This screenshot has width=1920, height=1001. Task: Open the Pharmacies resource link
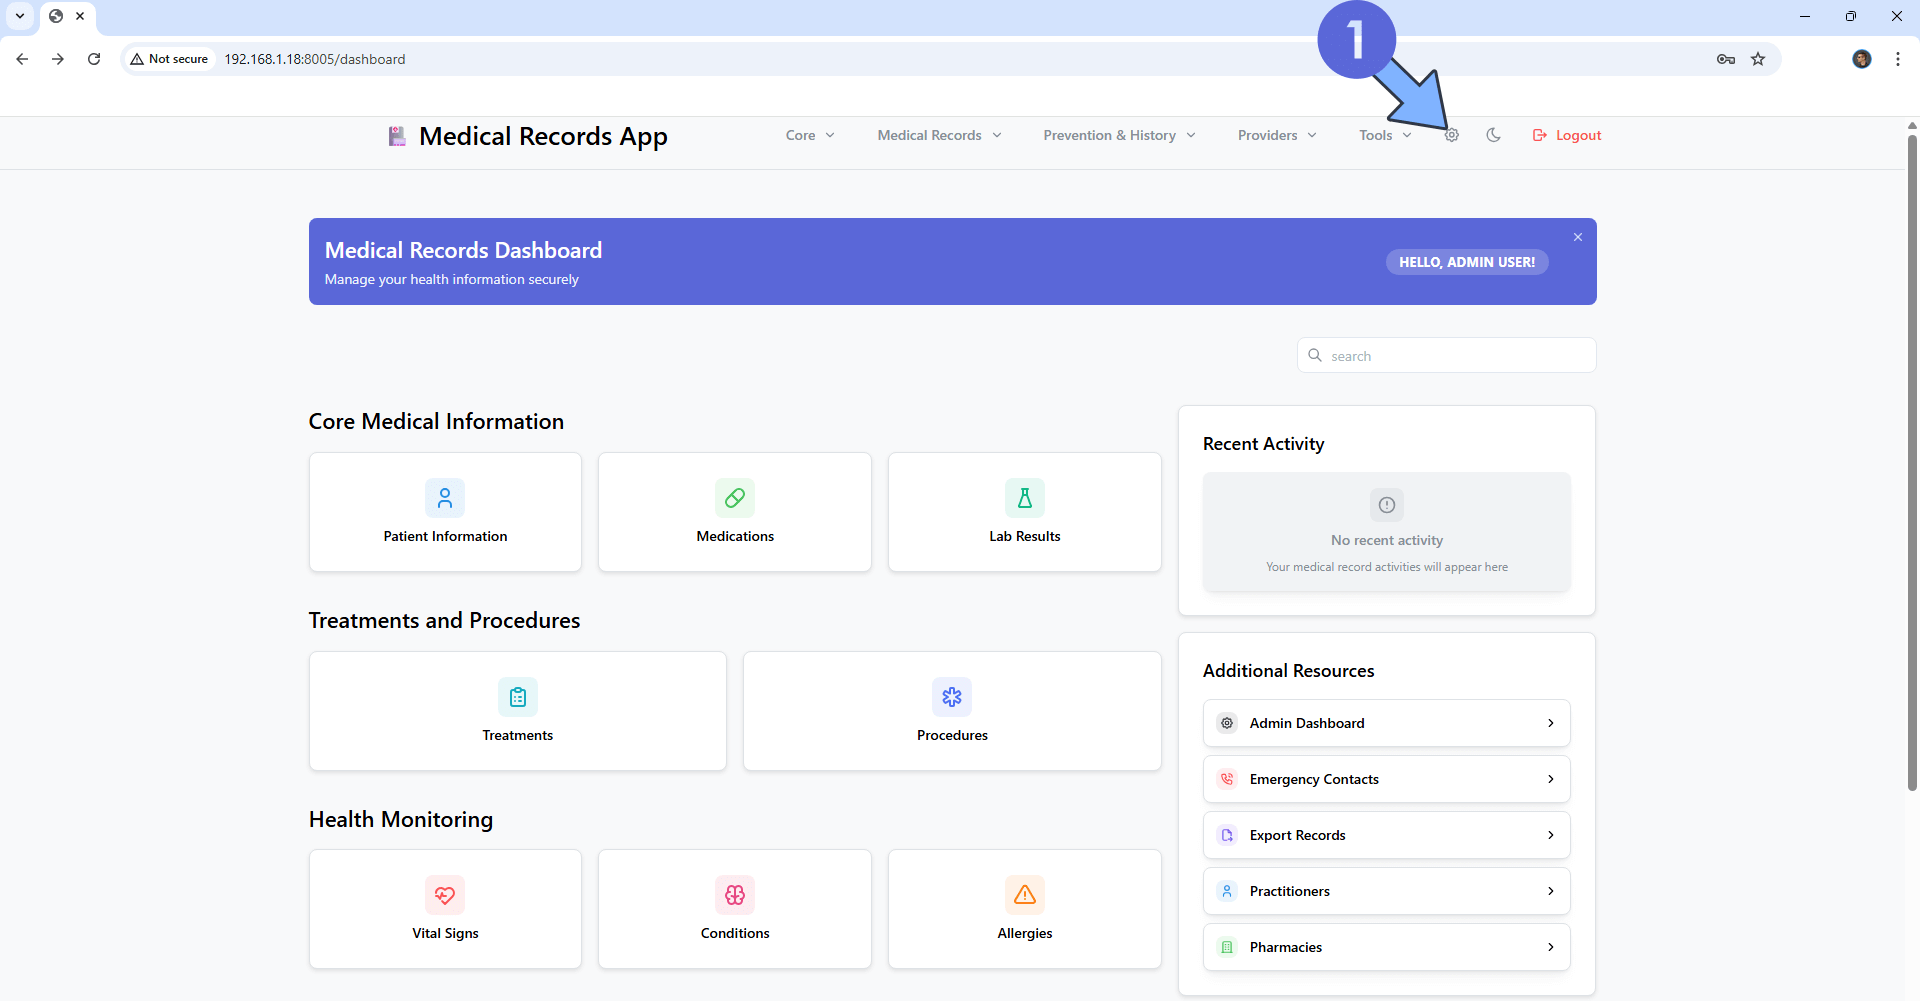1387,947
